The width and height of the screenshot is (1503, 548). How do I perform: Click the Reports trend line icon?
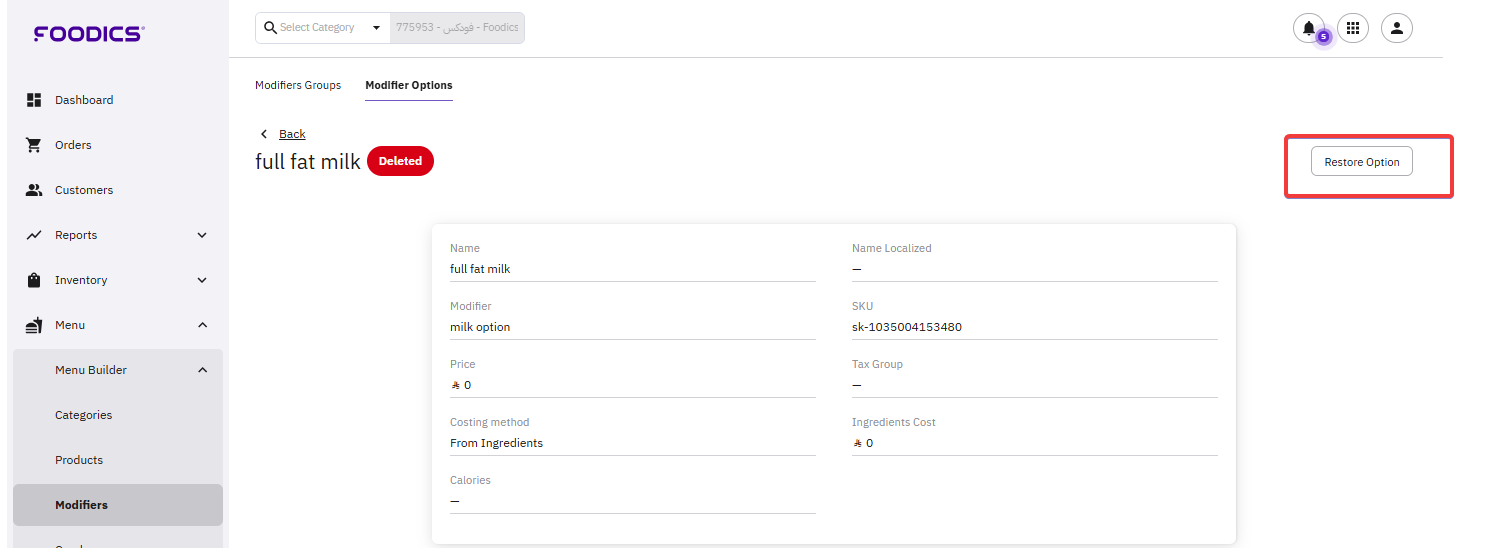coord(34,235)
